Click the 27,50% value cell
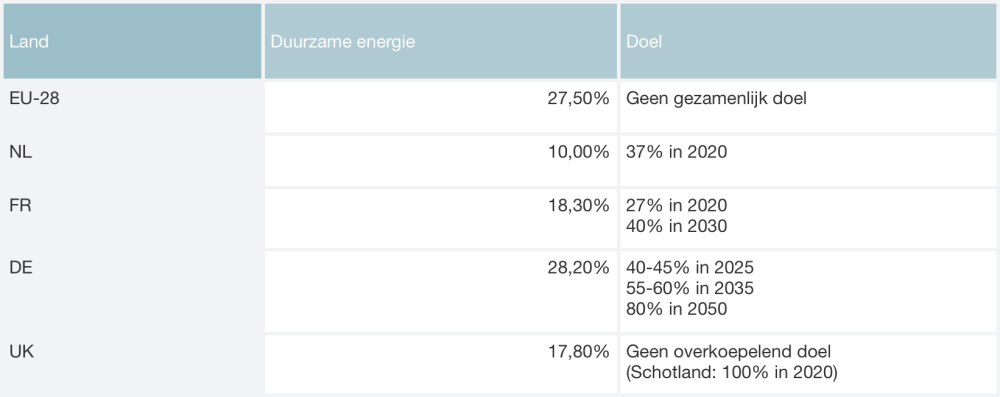This screenshot has width=1000, height=397. (x=441, y=107)
